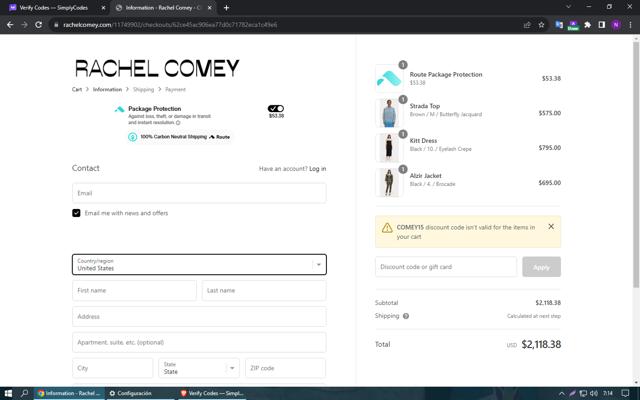The width and height of the screenshot is (640, 400).
Task: Click the First name field
Action: [134, 291]
